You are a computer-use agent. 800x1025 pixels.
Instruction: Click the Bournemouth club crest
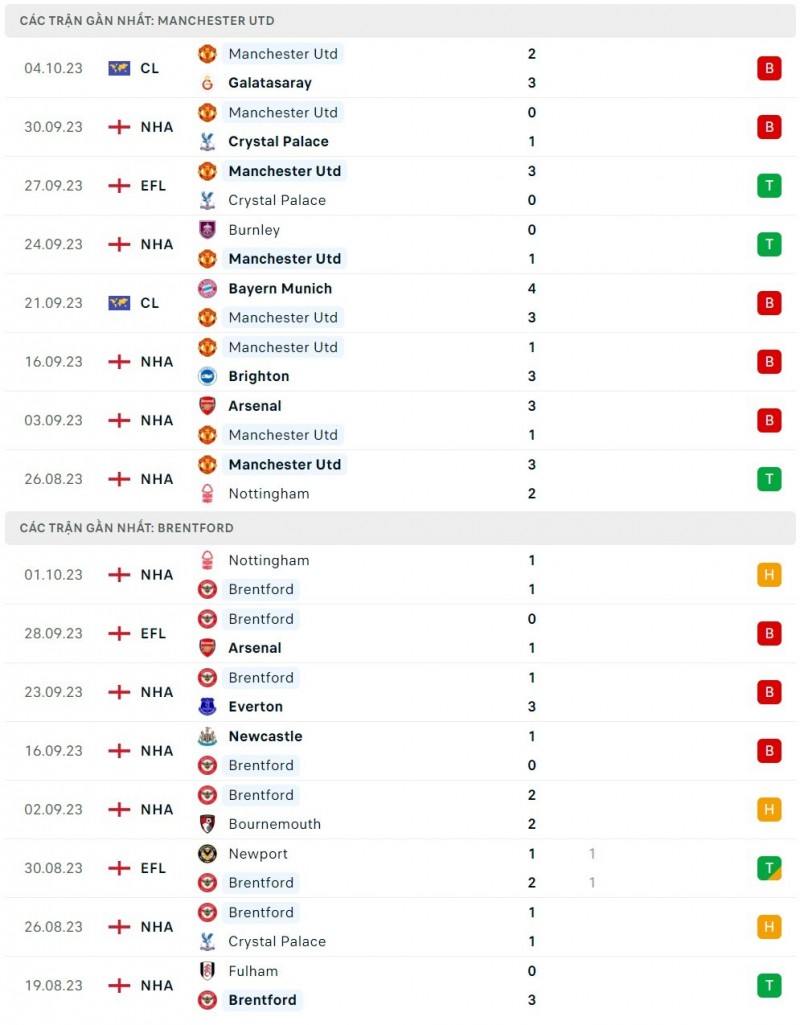(207, 824)
